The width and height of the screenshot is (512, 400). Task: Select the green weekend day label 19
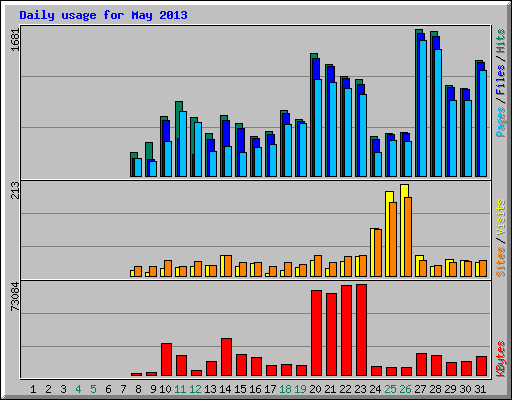pyautogui.click(x=300, y=389)
